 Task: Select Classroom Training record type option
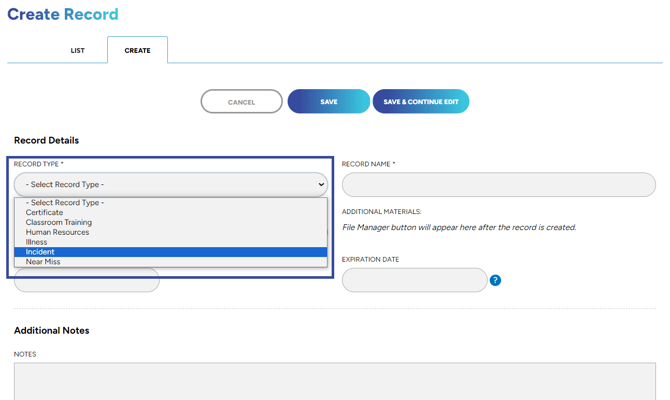(x=59, y=223)
